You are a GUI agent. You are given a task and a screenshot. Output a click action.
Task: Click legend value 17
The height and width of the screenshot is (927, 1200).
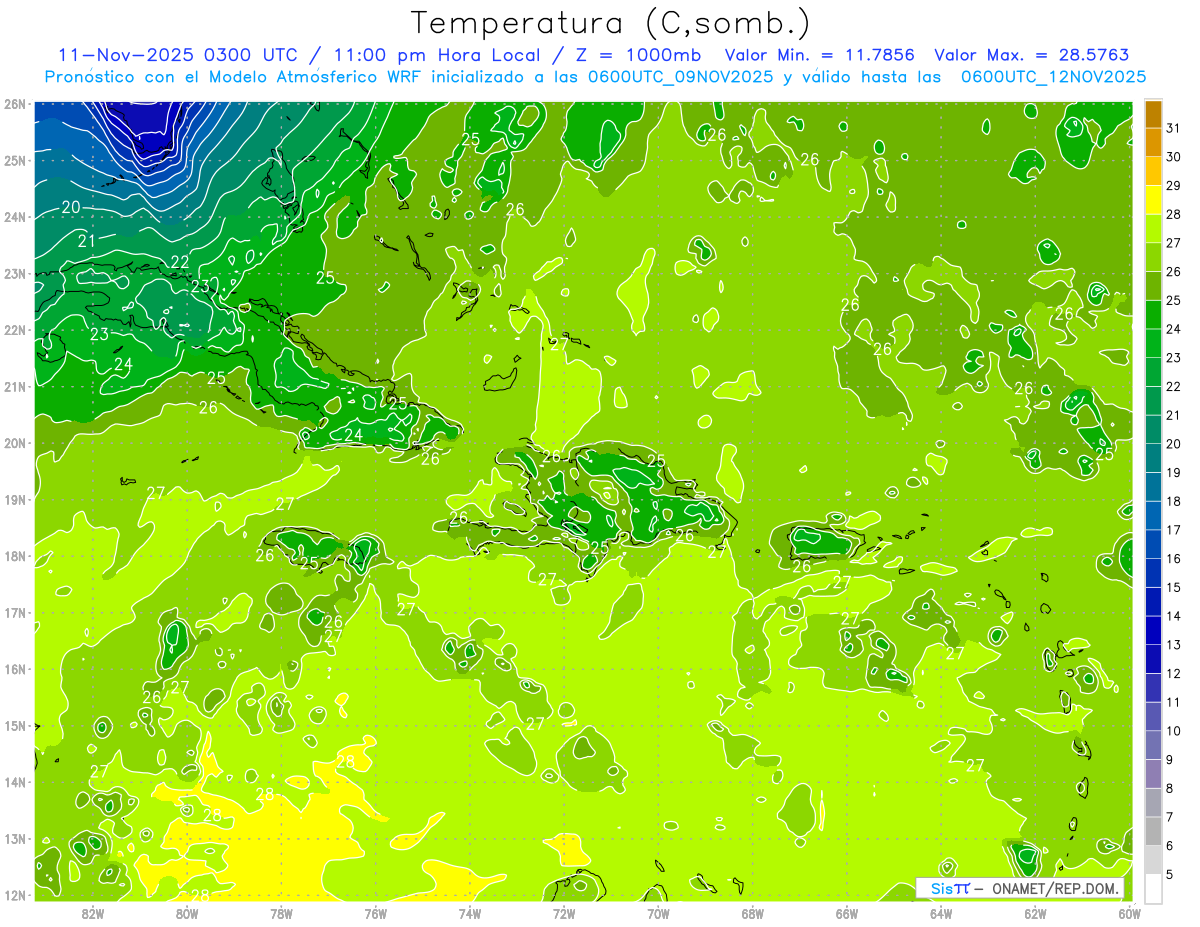1174,530
